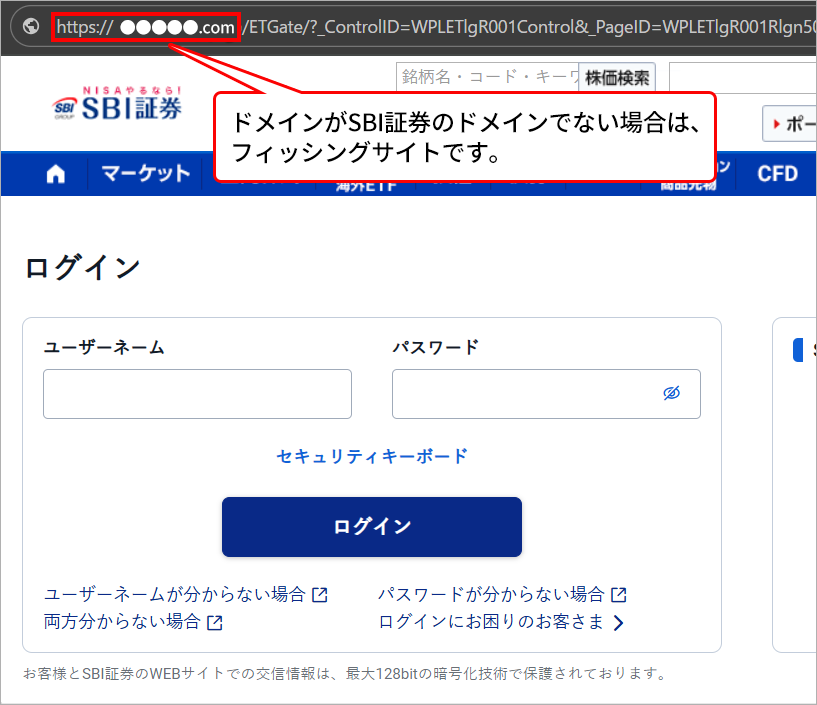
Task: Click external-link icon after ユーザーネームが分からない場合
Action: (x=320, y=595)
